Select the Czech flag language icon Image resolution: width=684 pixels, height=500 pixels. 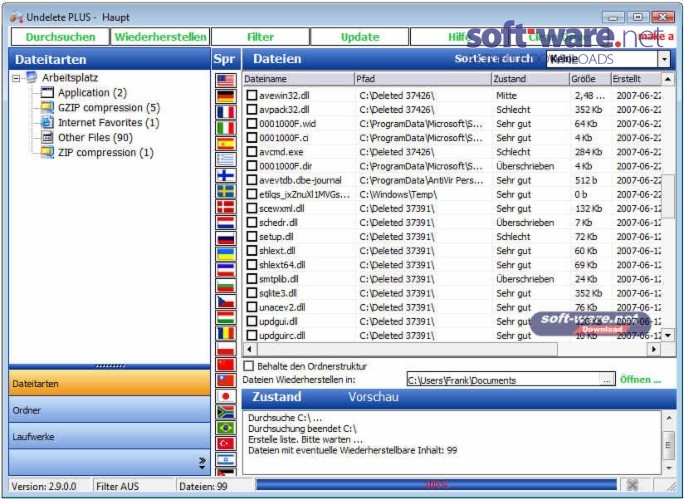point(226,301)
